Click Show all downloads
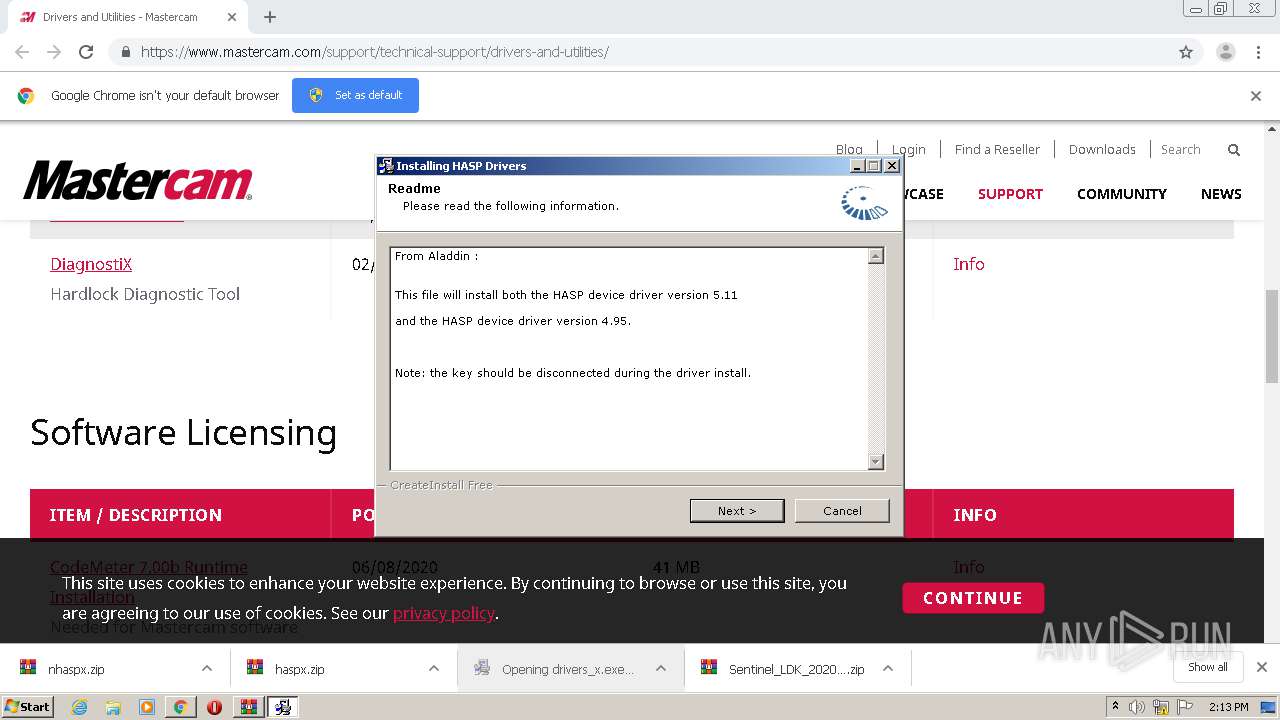 click(1208, 667)
